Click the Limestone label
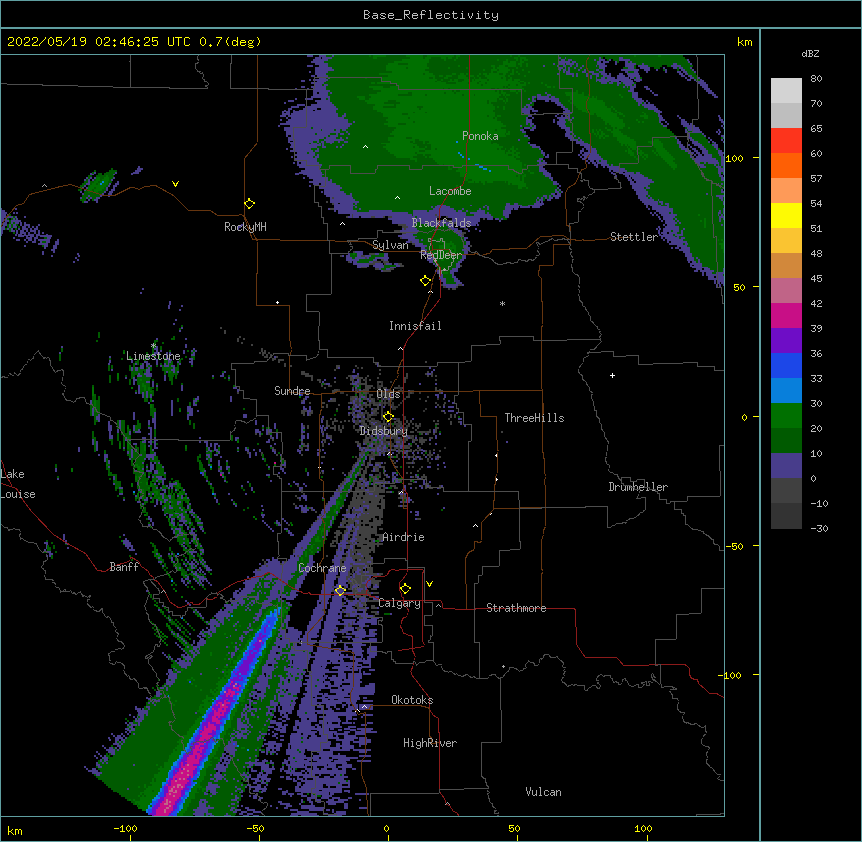This screenshot has height=842, width=862. tap(153, 356)
